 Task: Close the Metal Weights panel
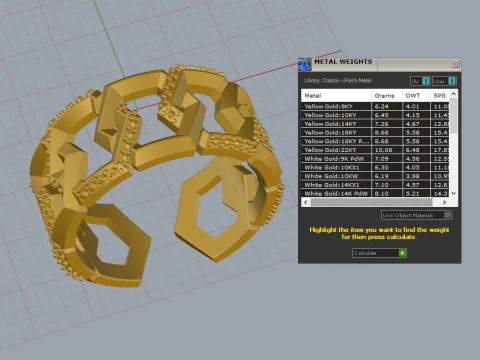455,64
